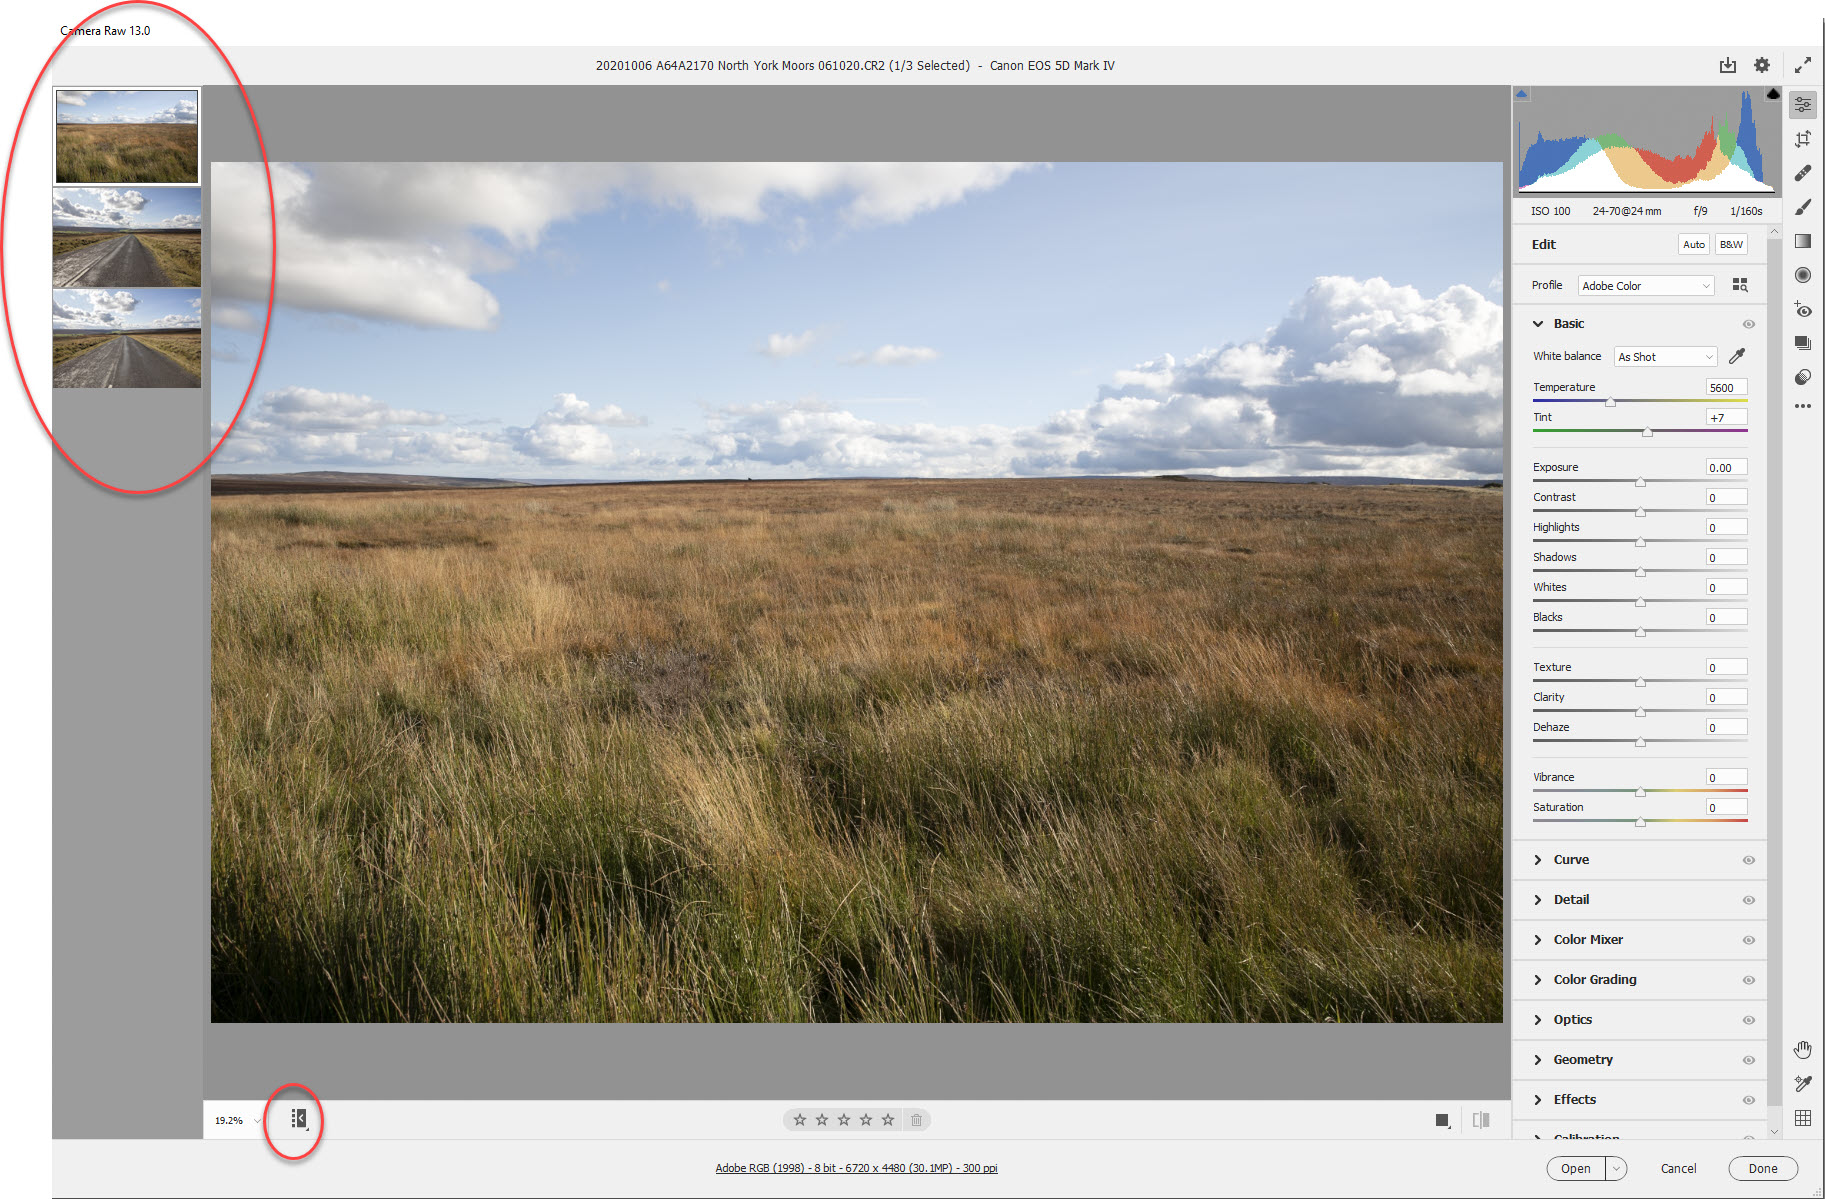Select the Healing tool
Screen dimensions: 1825x1199
click(1804, 172)
